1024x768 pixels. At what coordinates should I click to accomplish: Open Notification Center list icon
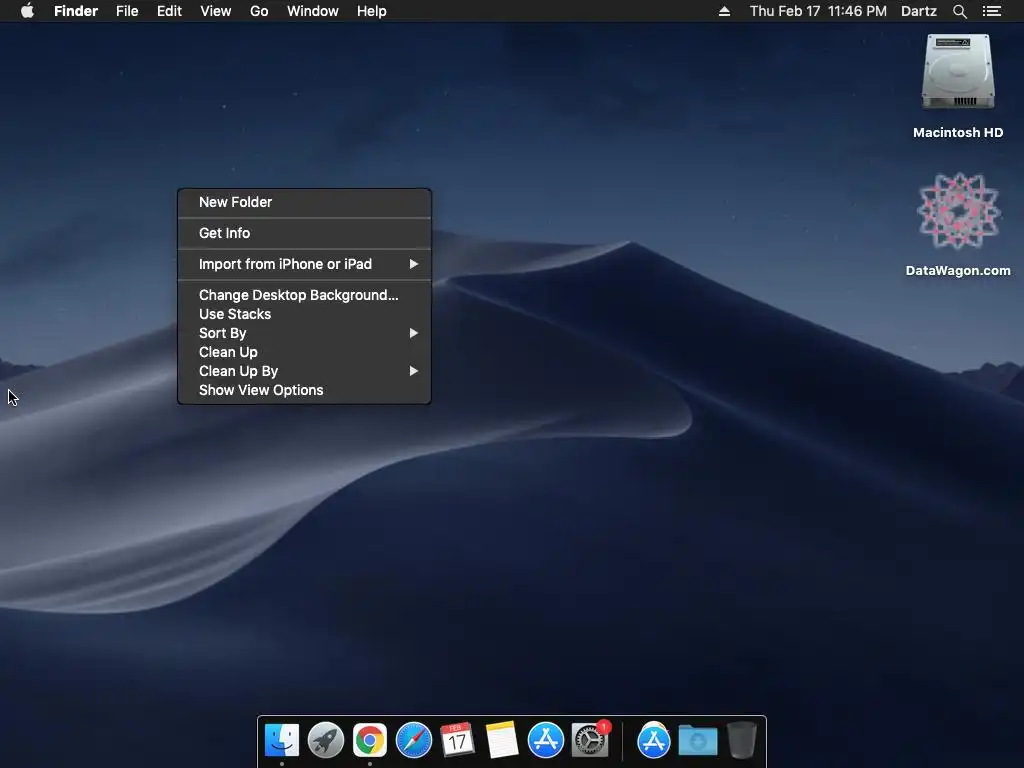tap(992, 11)
